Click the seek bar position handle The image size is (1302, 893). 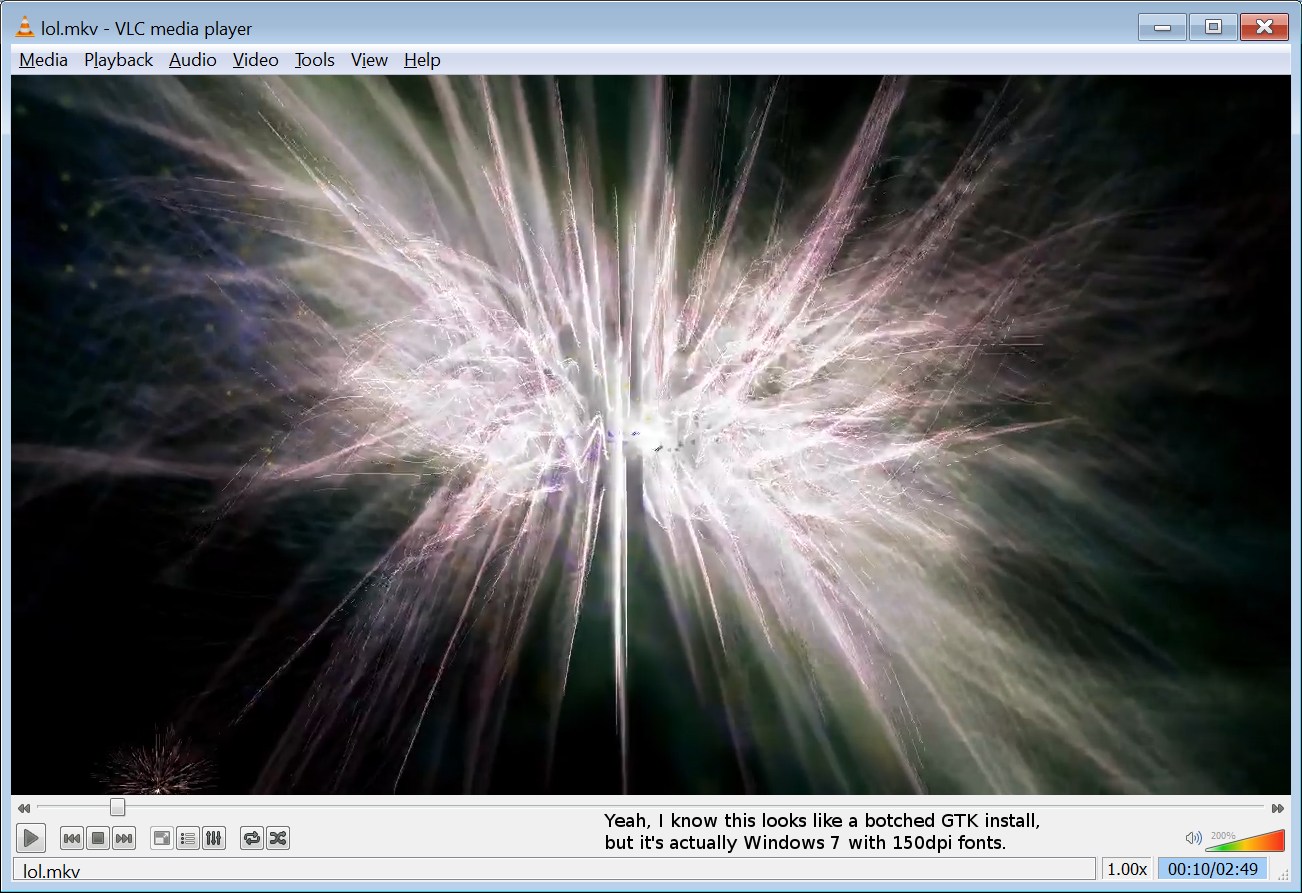(x=117, y=807)
